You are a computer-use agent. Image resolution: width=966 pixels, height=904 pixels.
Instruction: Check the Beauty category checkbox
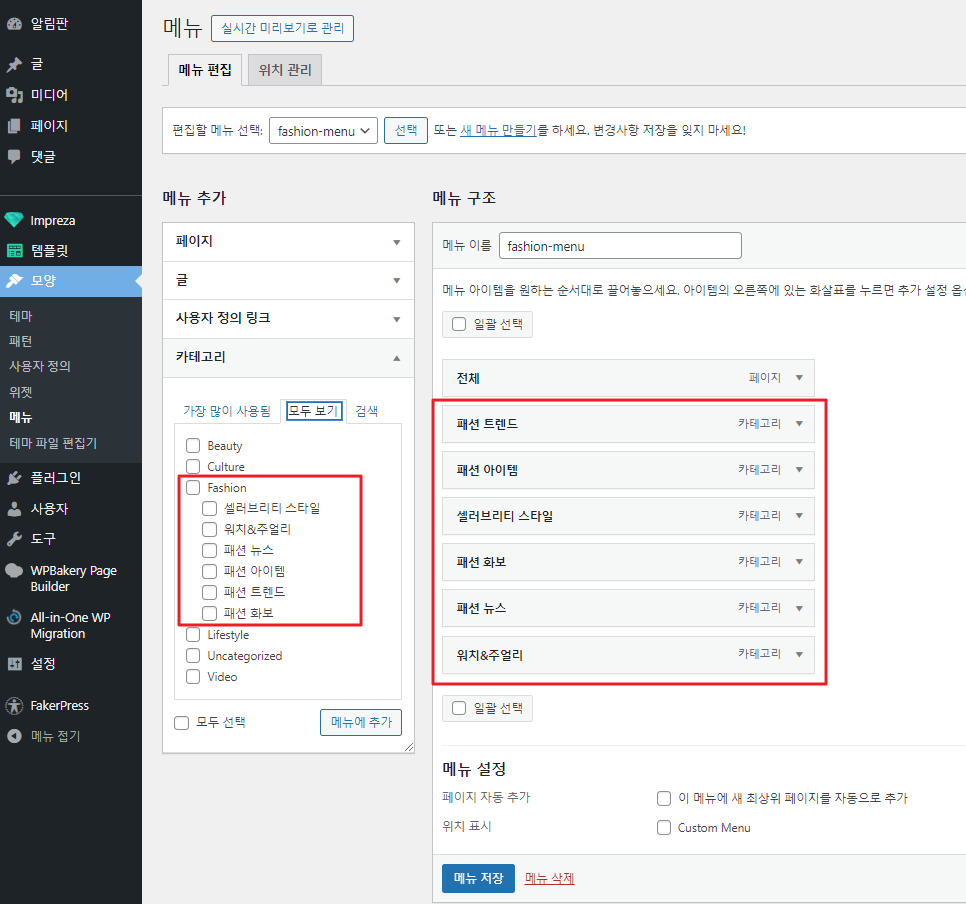(x=193, y=446)
